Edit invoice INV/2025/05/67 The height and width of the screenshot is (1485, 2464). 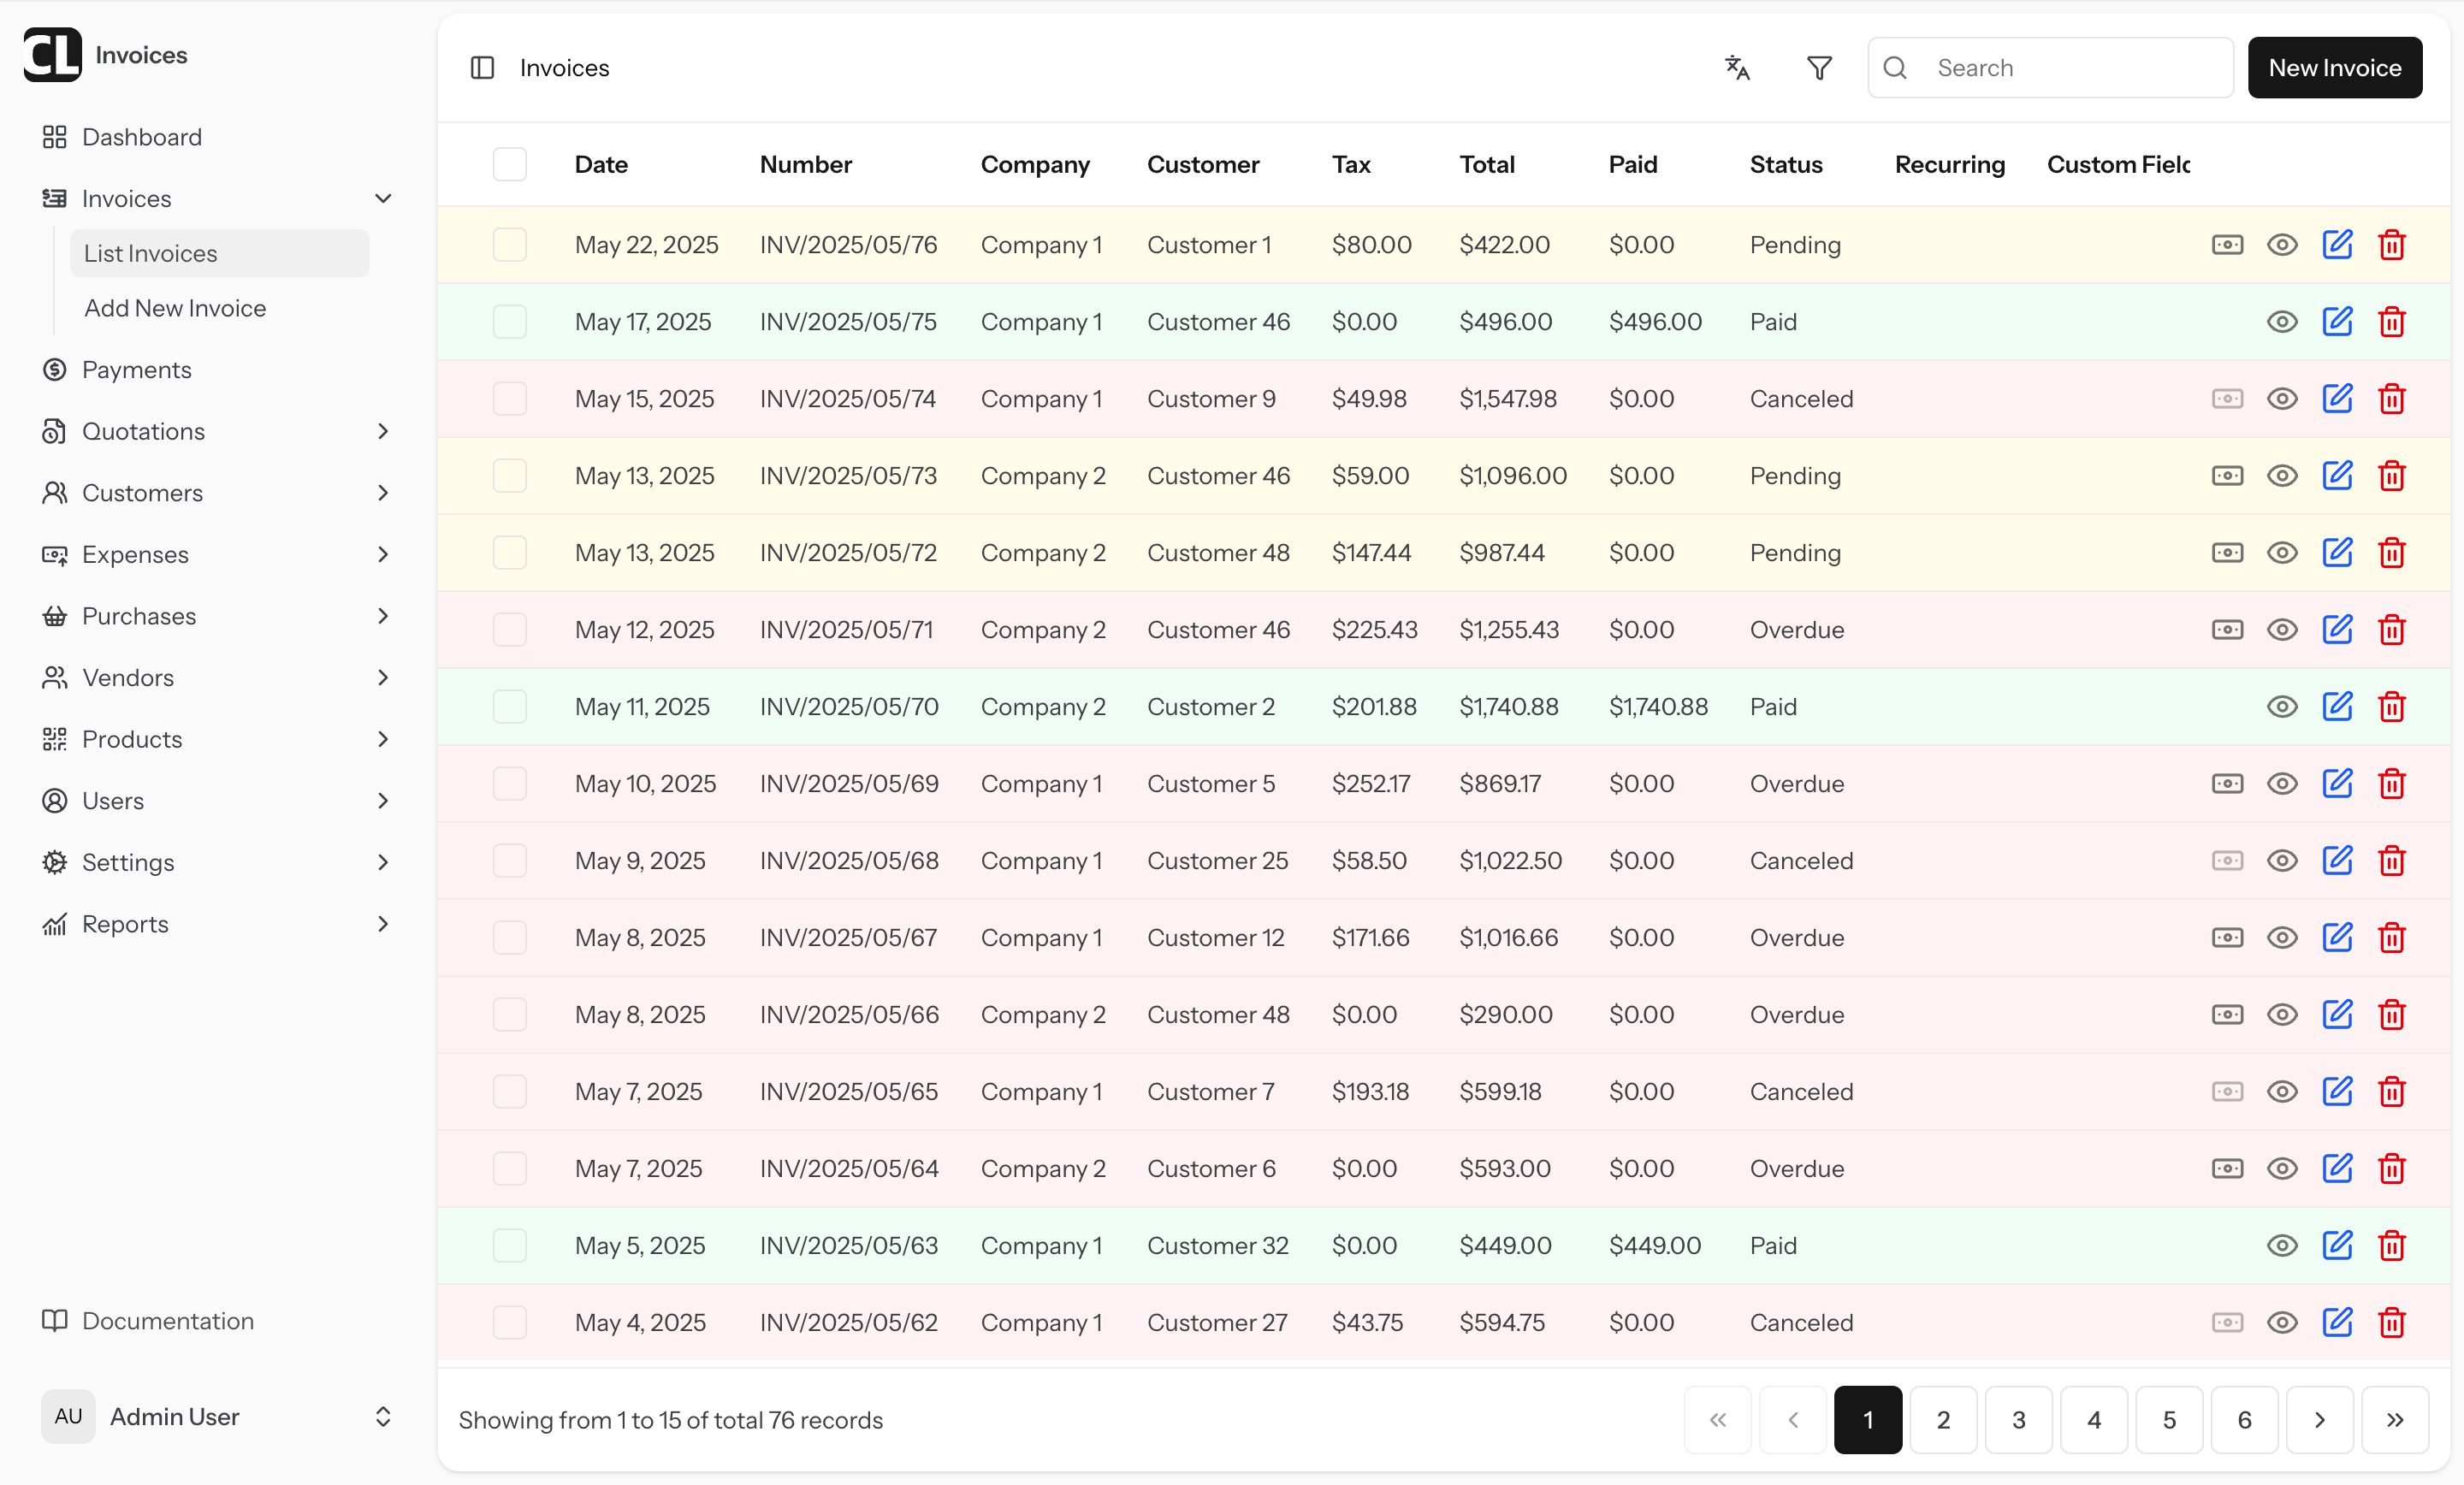pos(2337,938)
